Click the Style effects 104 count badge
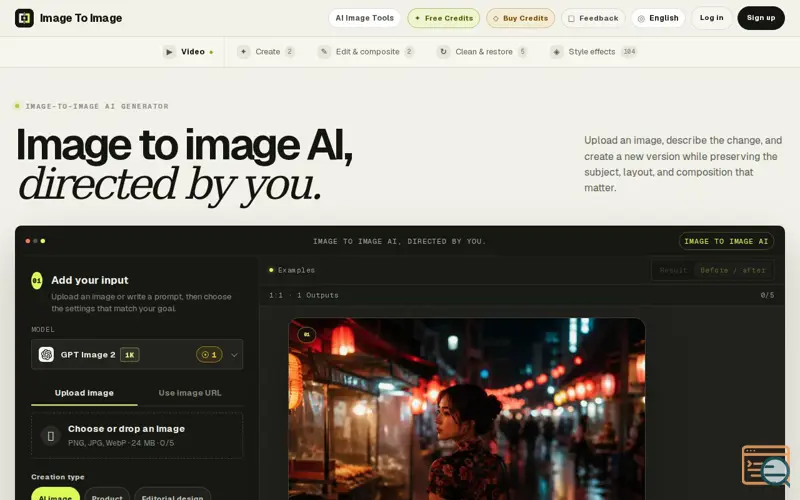 tap(629, 52)
